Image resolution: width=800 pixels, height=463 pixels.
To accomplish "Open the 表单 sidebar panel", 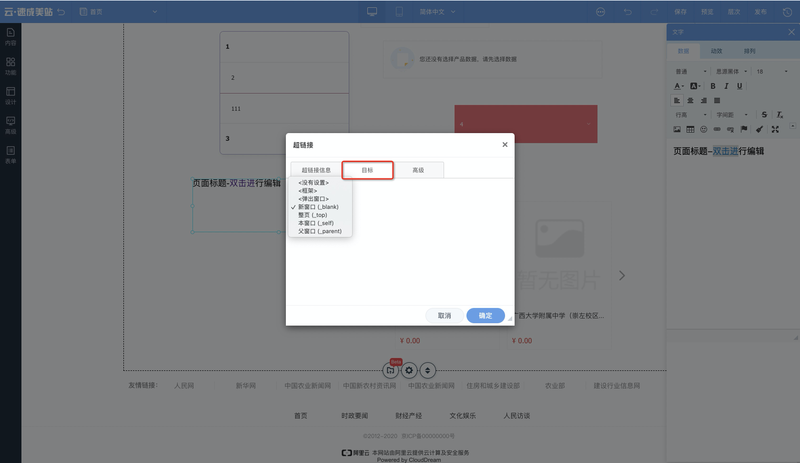I will pyautogui.click(x=10, y=155).
